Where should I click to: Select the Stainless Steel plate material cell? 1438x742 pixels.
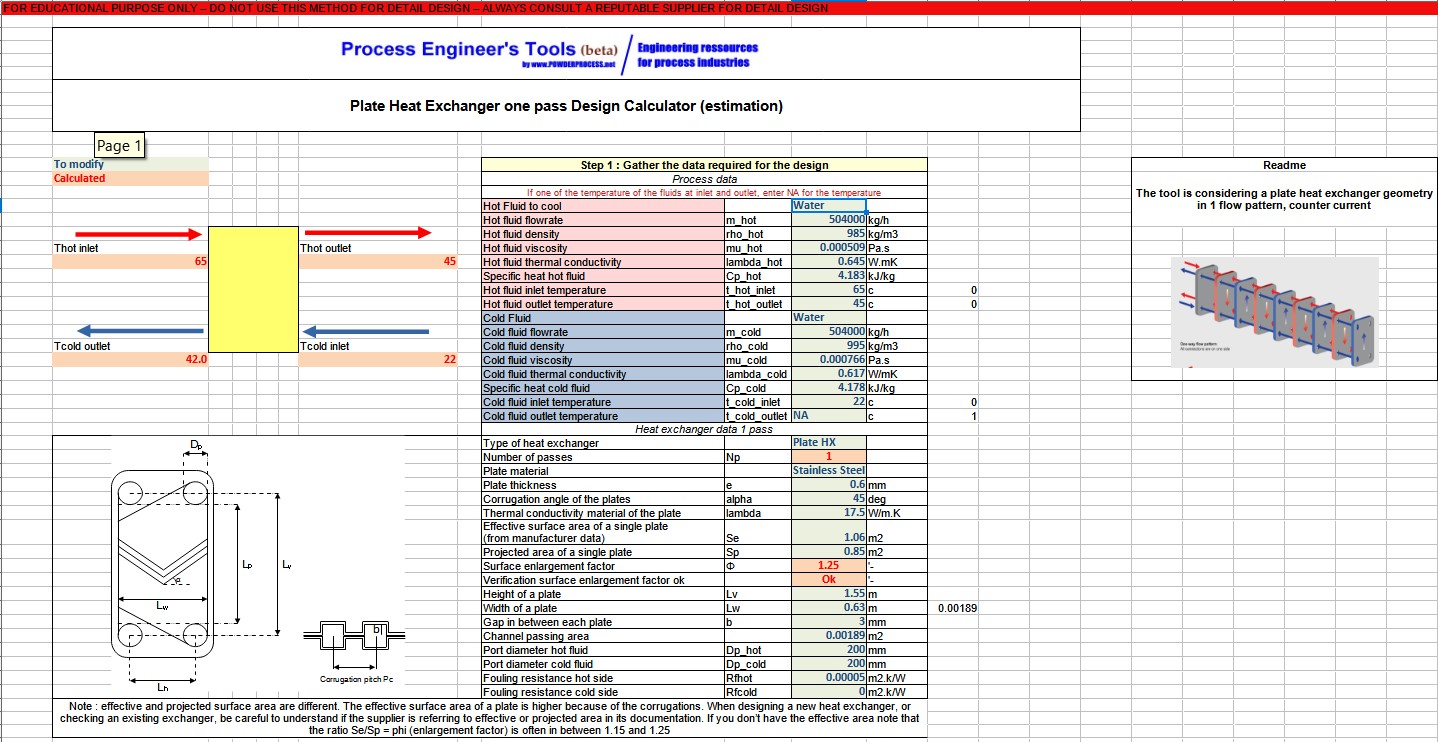click(x=827, y=470)
